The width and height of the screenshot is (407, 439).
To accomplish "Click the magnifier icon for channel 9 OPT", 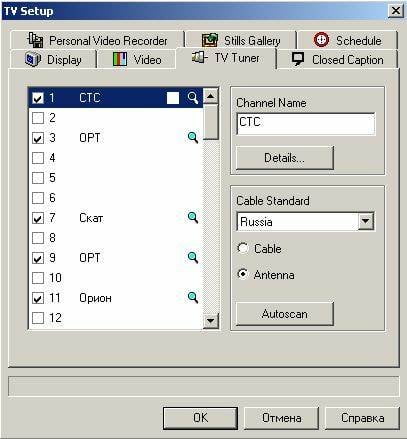I will coord(193,257).
